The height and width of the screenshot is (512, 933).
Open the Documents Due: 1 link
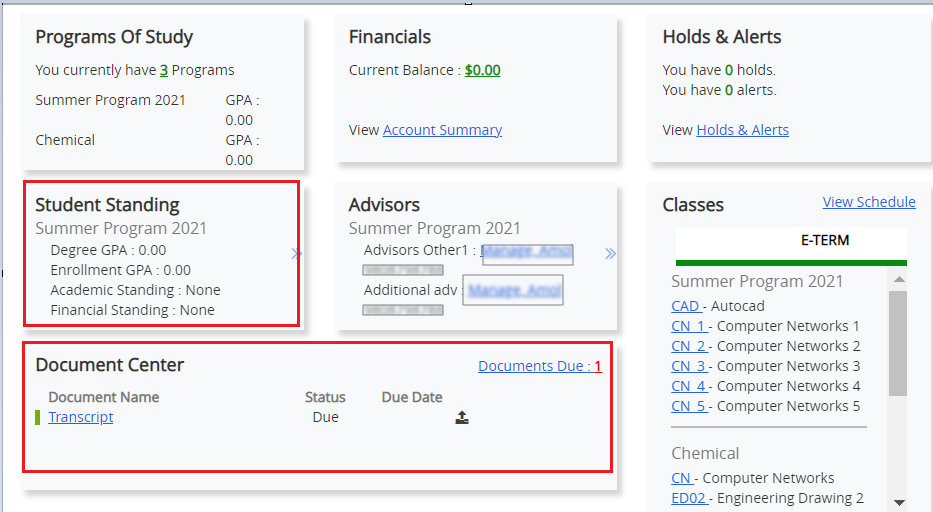[x=540, y=366]
